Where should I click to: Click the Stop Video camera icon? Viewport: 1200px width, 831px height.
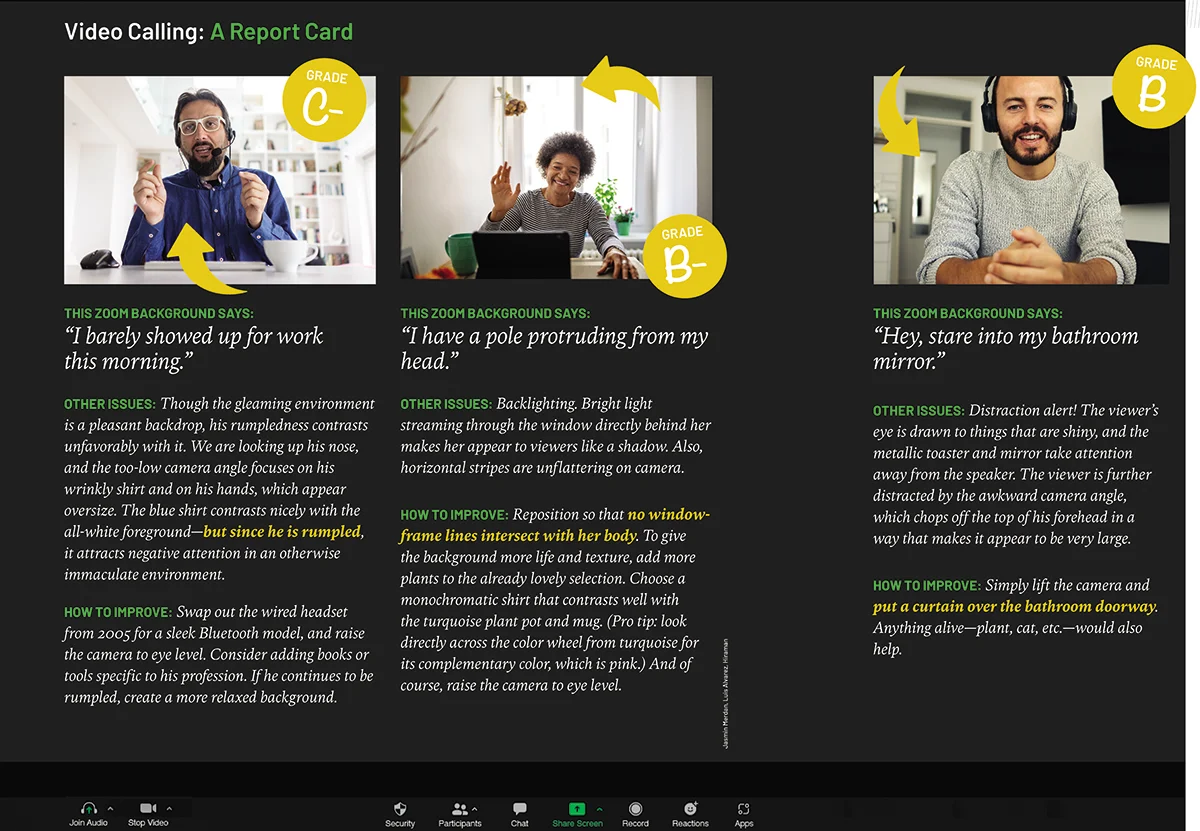coord(148,808)
